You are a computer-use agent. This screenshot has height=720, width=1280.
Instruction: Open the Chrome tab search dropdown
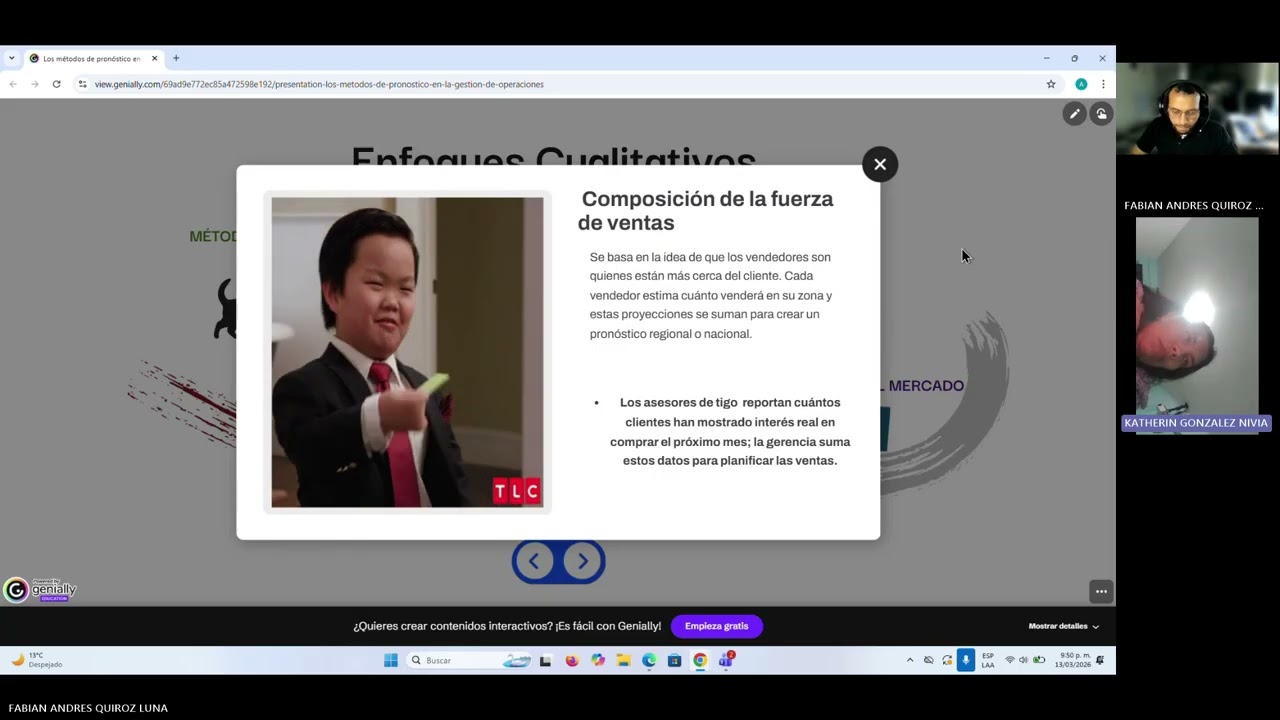point(11,58)
